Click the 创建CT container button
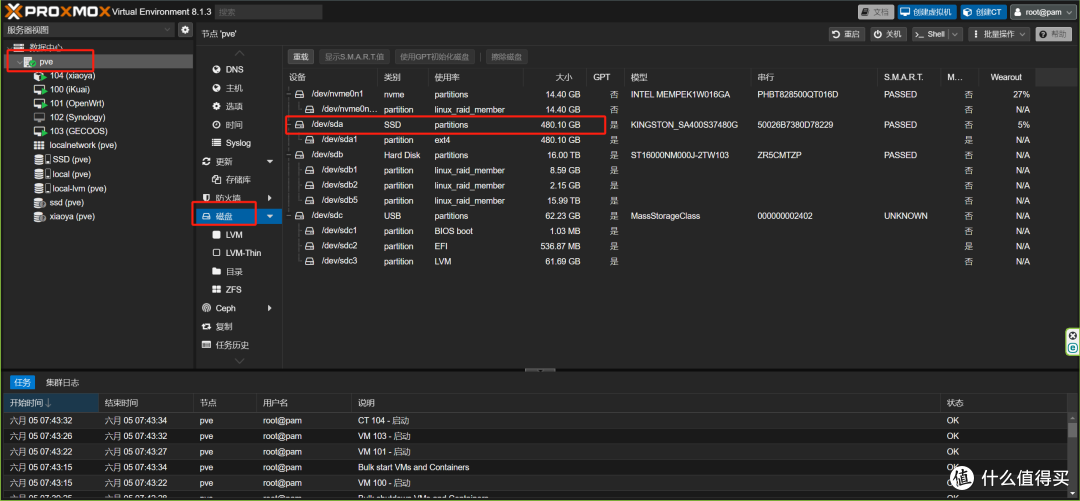1080x501 pixels. (984, 12)
